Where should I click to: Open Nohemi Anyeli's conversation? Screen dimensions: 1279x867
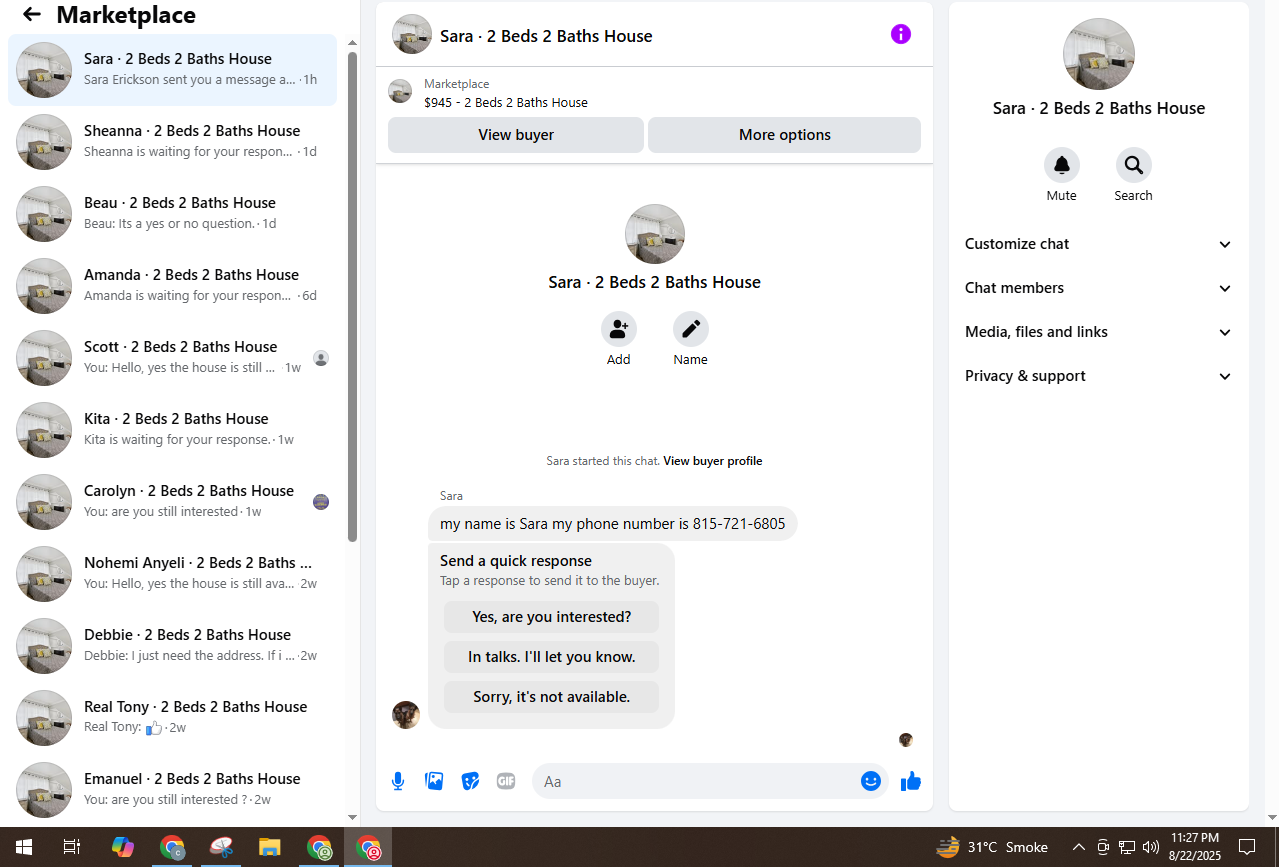172,574
